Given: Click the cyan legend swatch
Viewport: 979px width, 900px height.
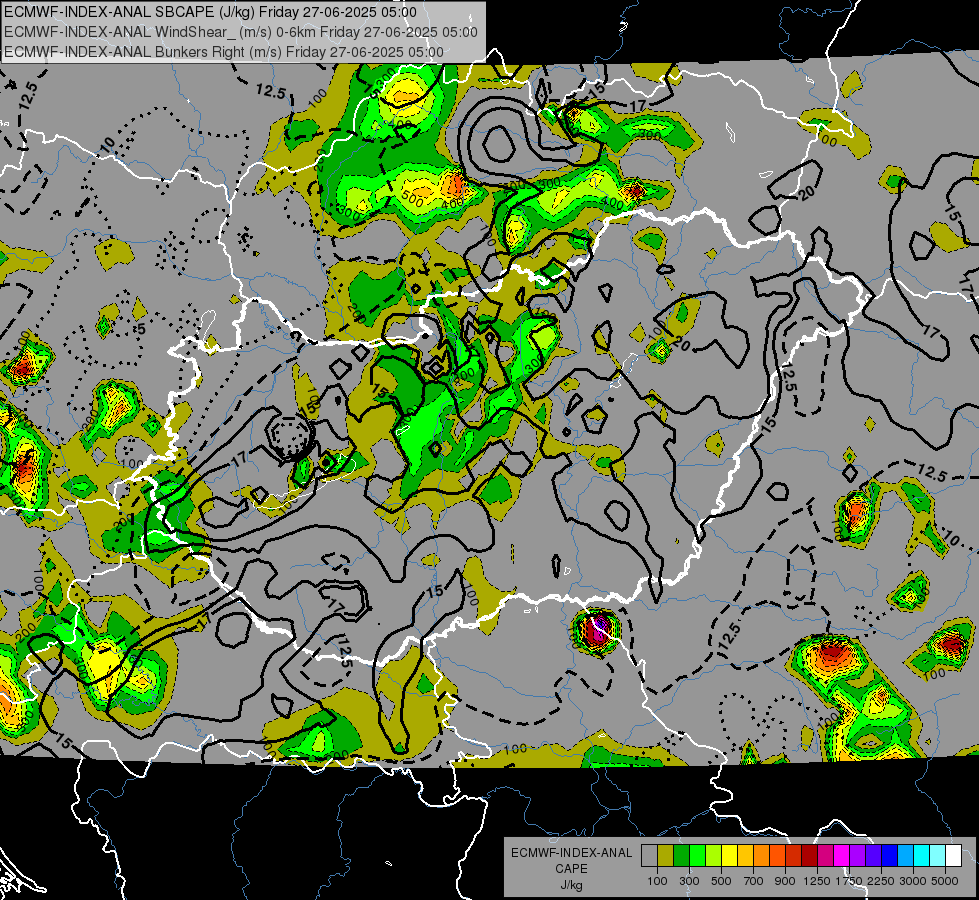Looking at the screenshot, I should tap(922, 856).
